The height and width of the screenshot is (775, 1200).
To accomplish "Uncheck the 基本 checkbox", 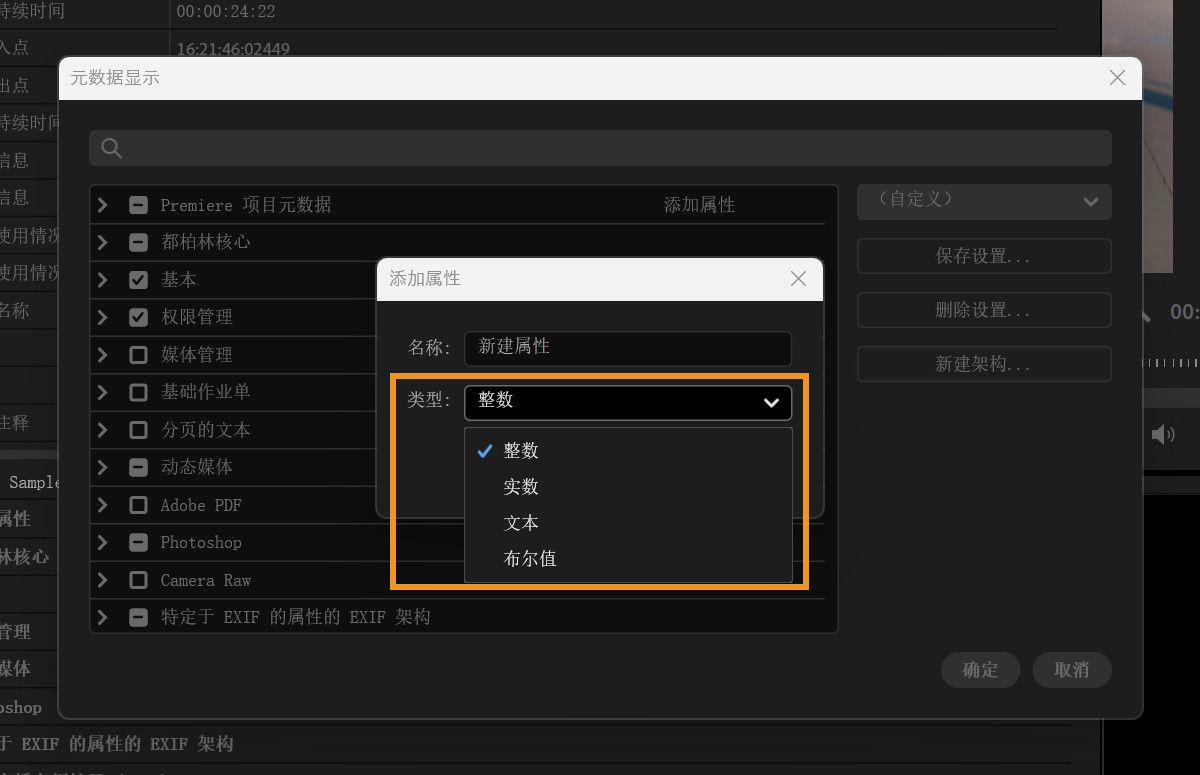I will pyautogui.click(x=139, y=280).
